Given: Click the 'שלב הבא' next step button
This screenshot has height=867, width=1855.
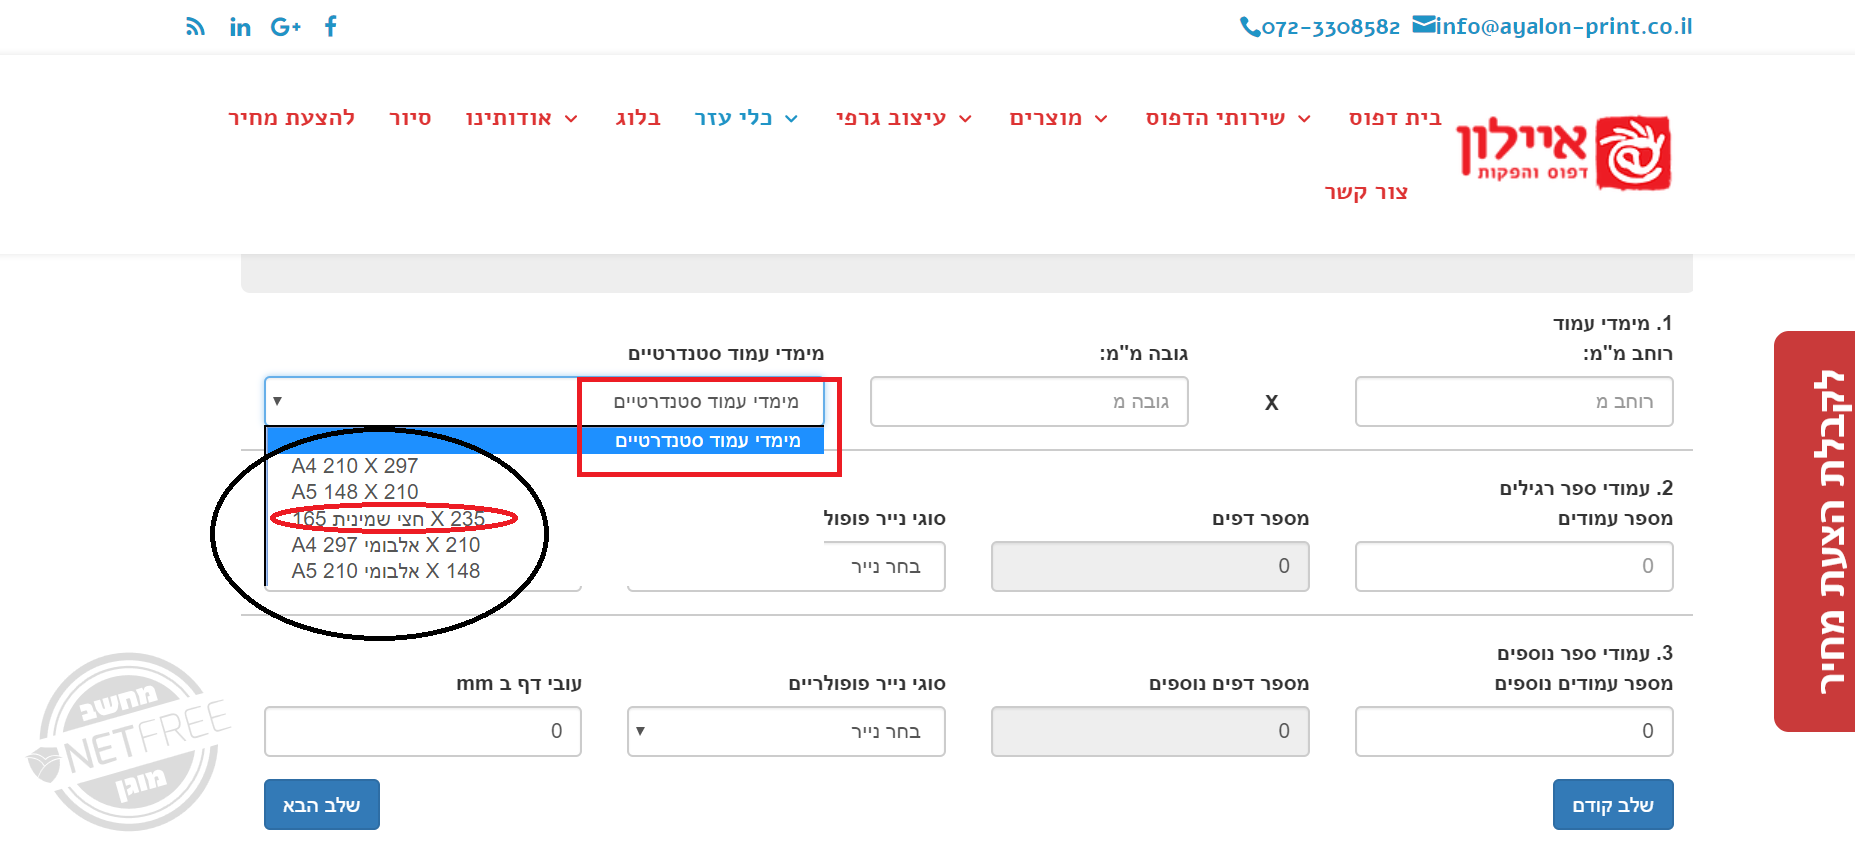Looking at the screenshot, I should (x=322, y=805).
